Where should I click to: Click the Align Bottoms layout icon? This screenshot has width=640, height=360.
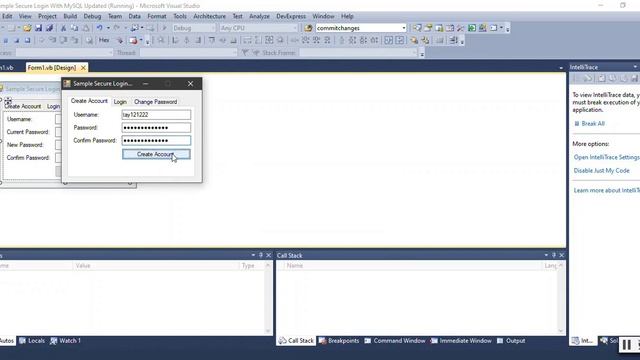pyautogui.click(x=233, y=40)
